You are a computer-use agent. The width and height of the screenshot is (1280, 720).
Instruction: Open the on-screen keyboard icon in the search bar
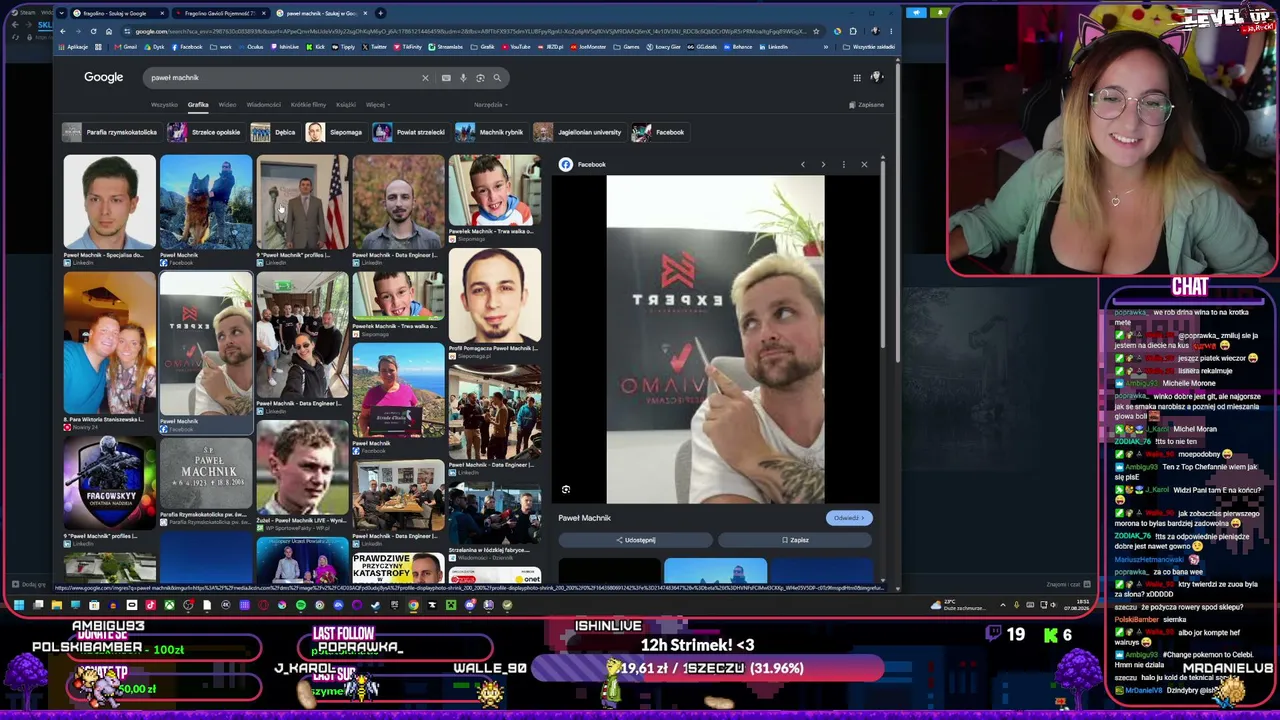click(x=446, y=78)
